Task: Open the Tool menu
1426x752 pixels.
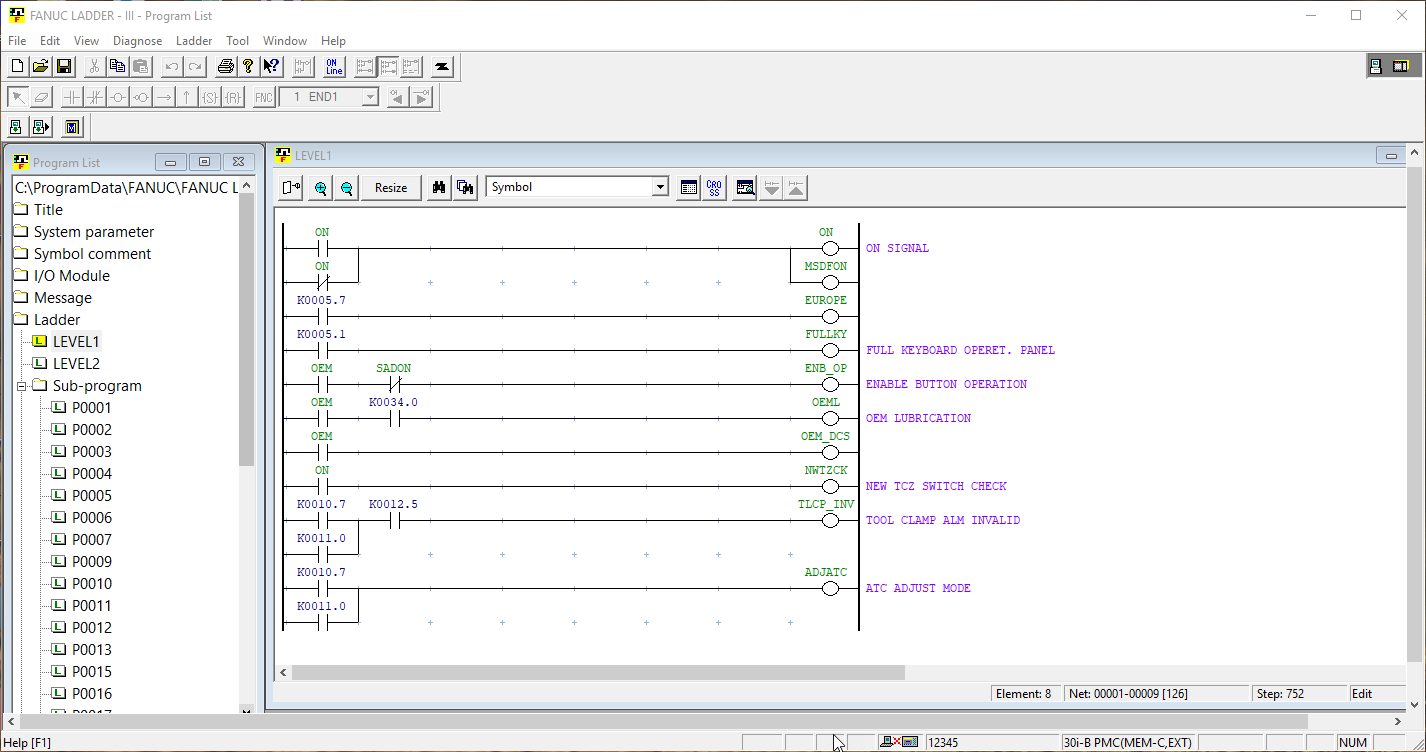Action: pyautogui.click(x=238, y=41)
